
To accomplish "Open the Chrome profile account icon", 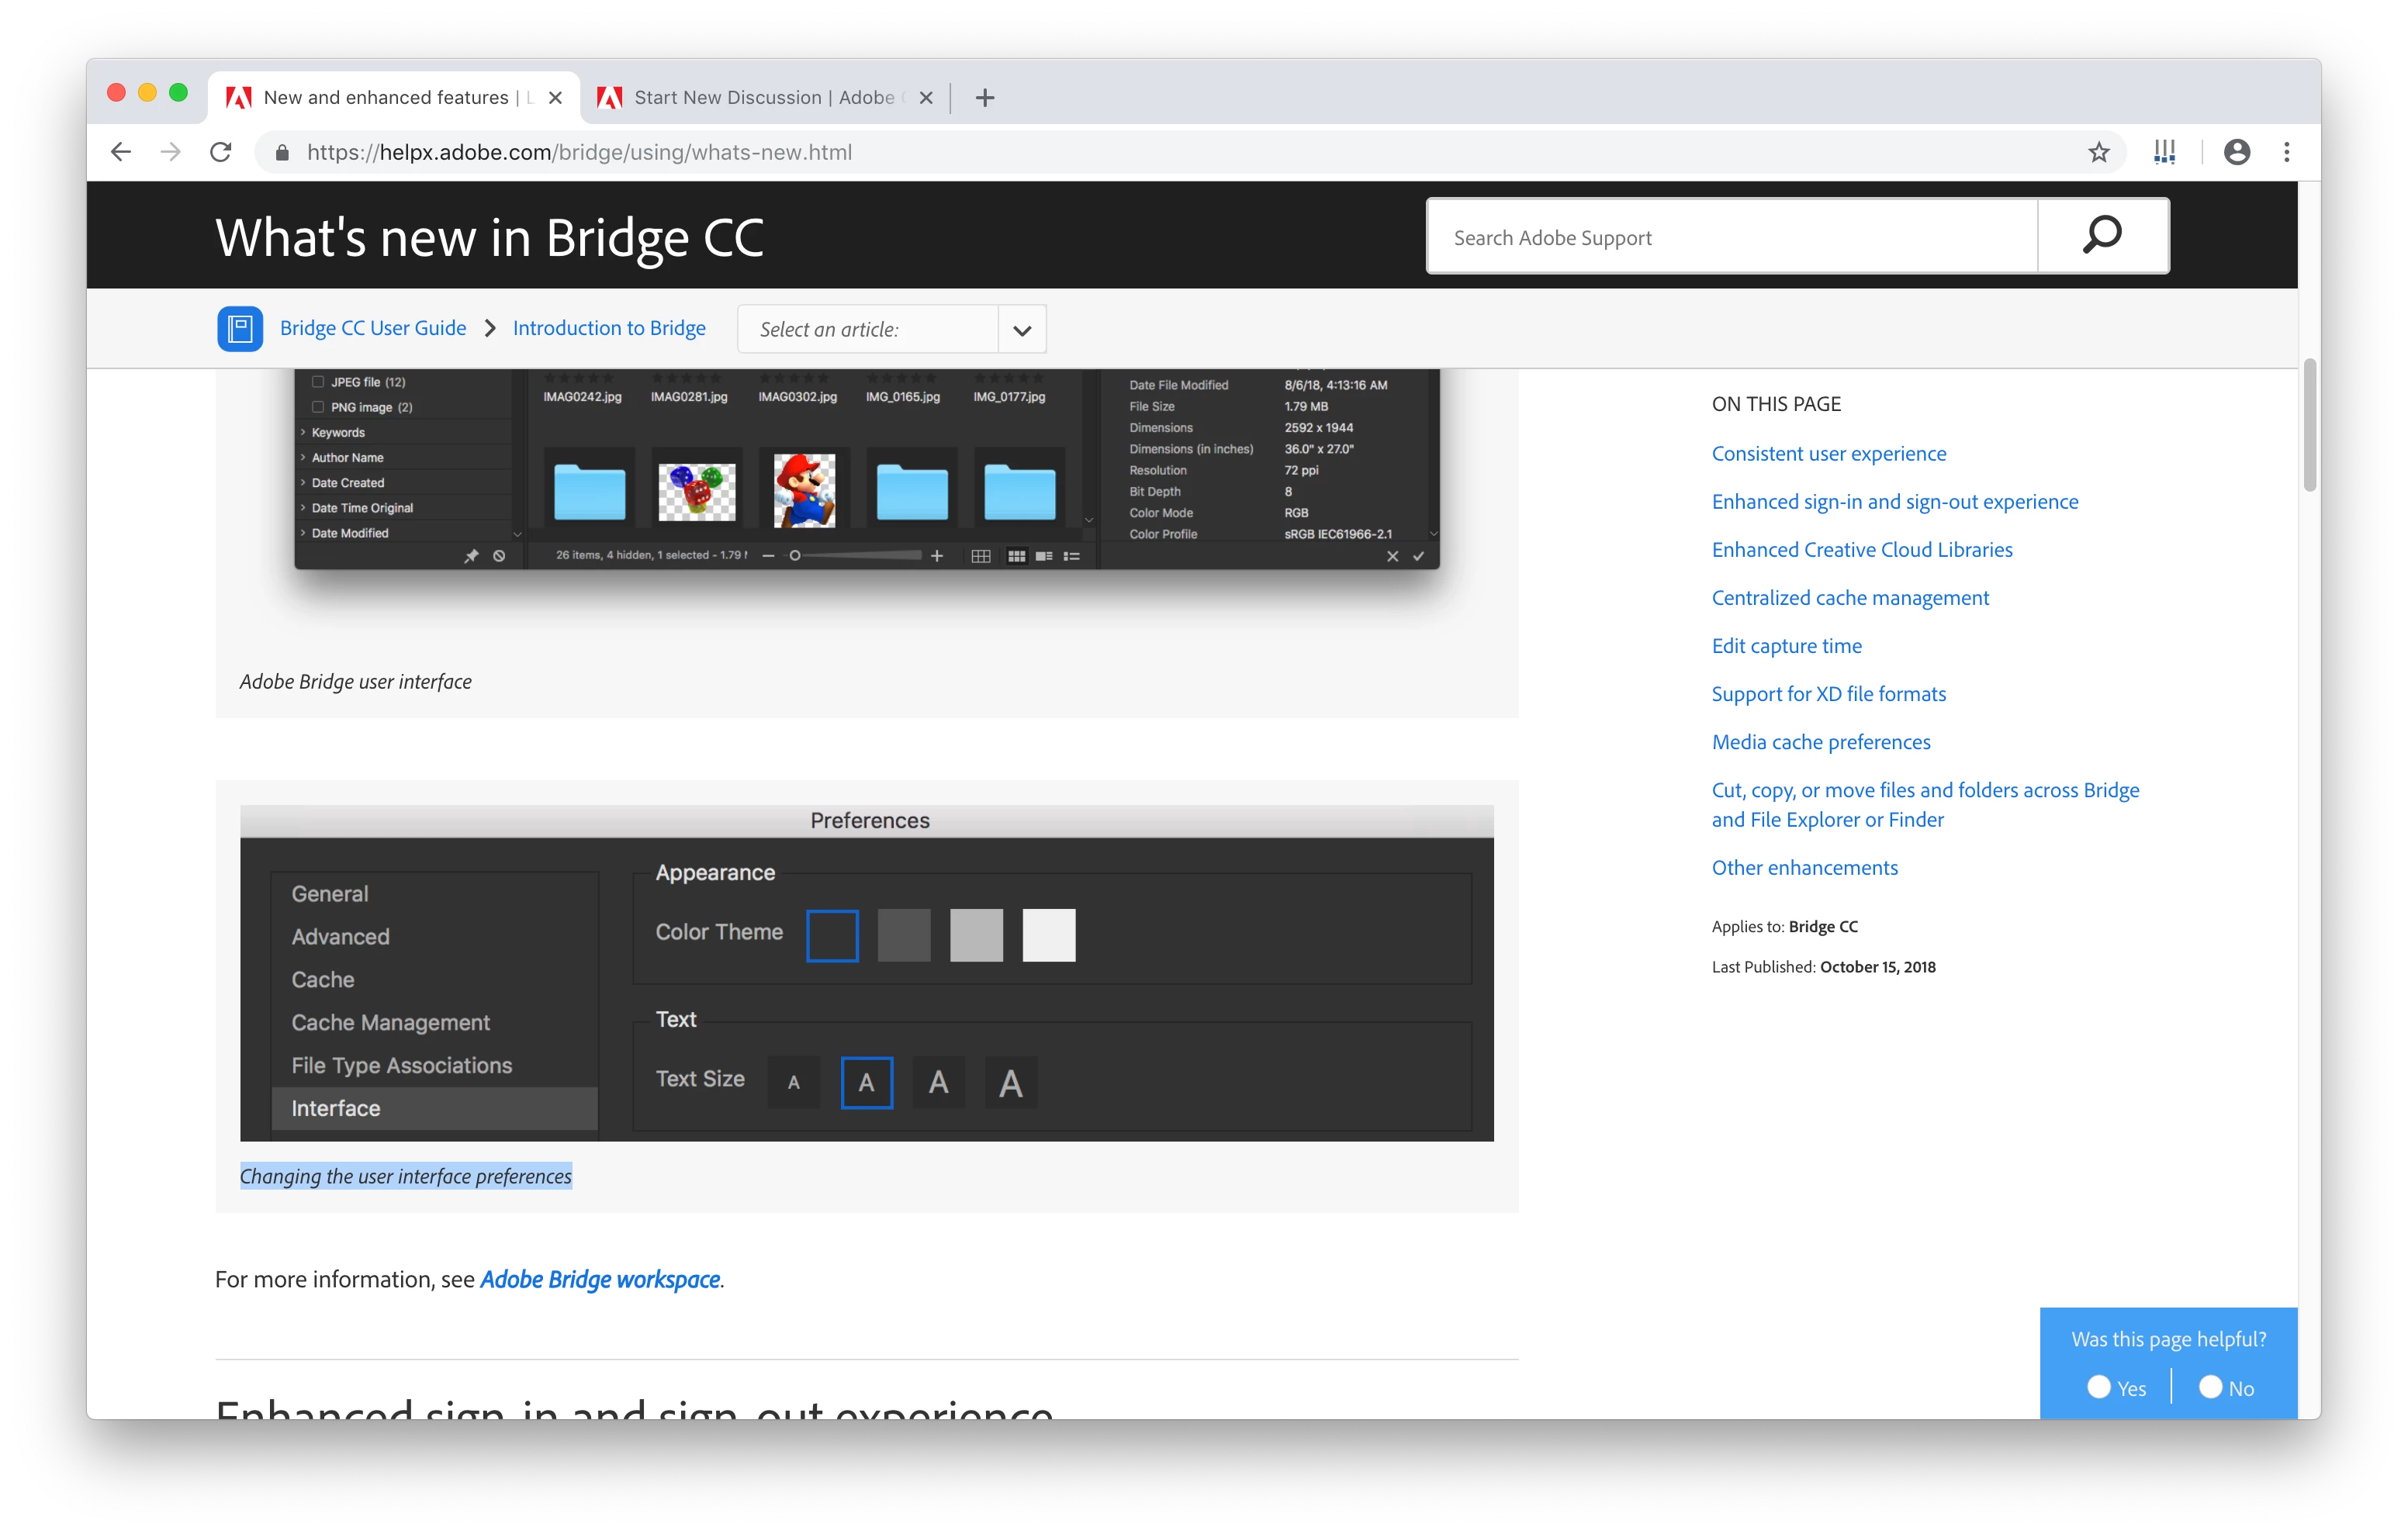I will (x=2236, y=152).
